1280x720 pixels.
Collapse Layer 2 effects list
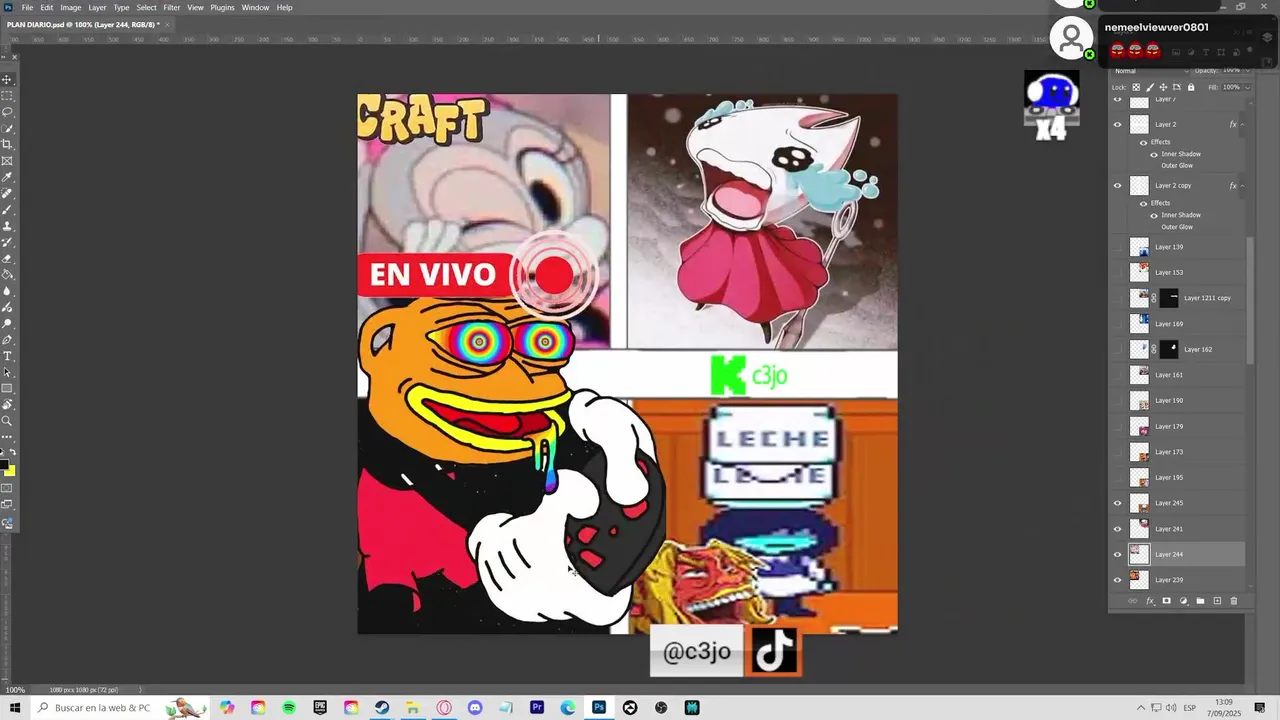click(1243, 125)
